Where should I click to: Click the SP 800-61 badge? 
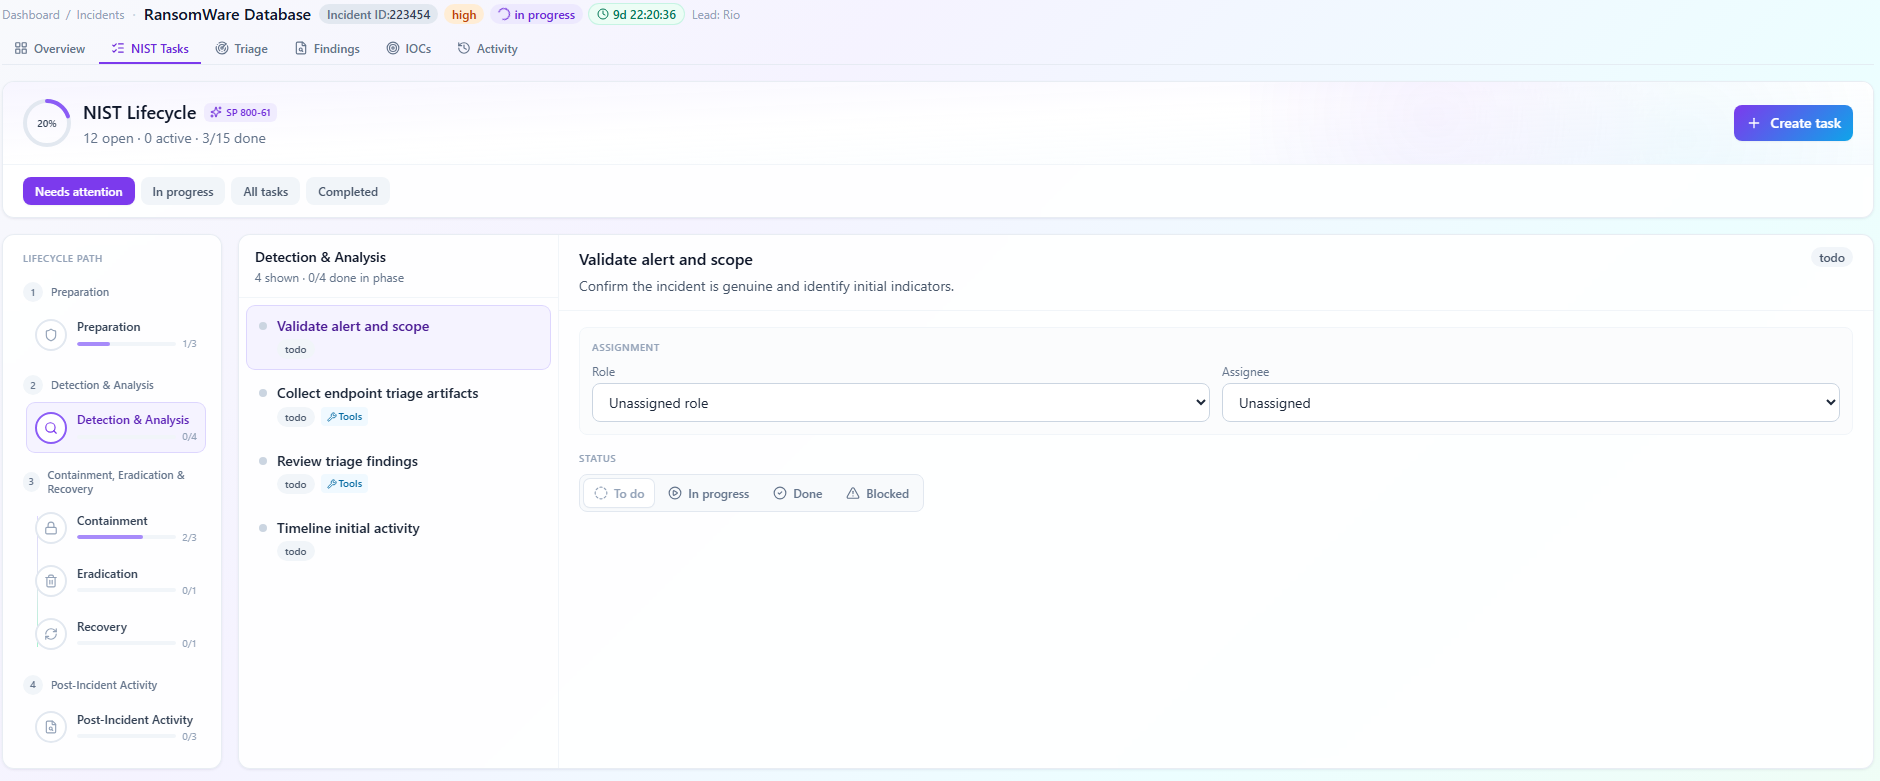(241, 112)
